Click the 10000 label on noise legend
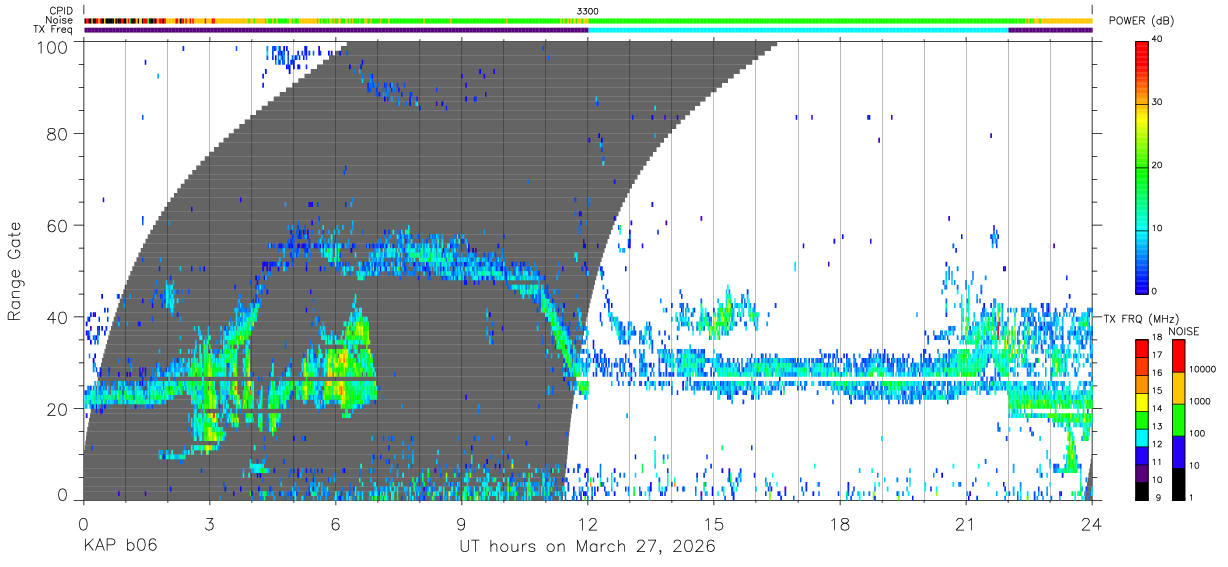The image size is (1228, 567). pyautogui.click(x=1202, y=368)
